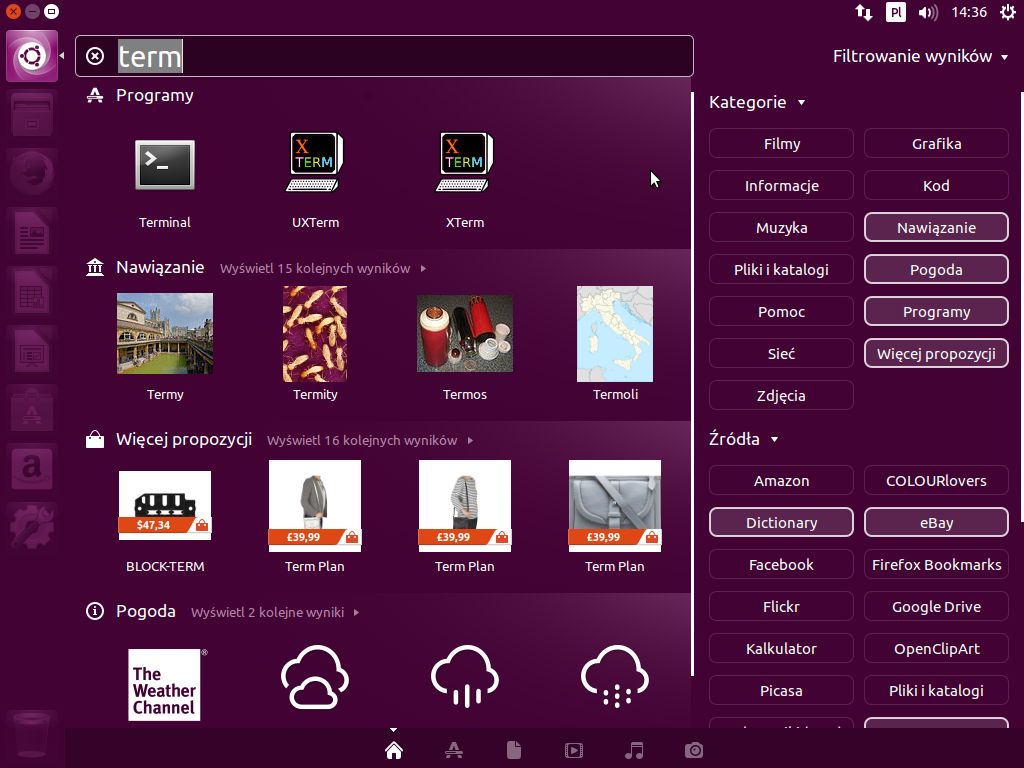
Task: Switch to the Home lens tab
Action: point(394,750)
